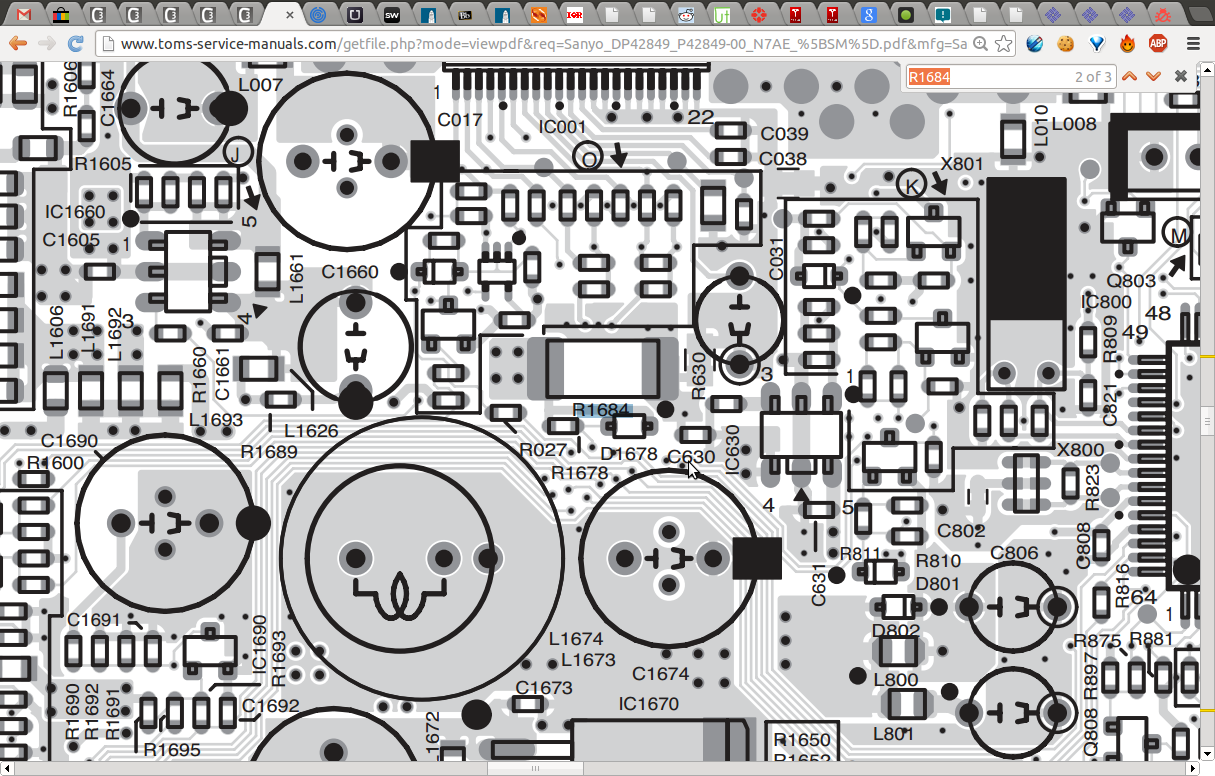Switch to the orange striped icon tab
The width and height of the screenshot is (1215, 776).
pyautogui.click(x=539, y=15)
